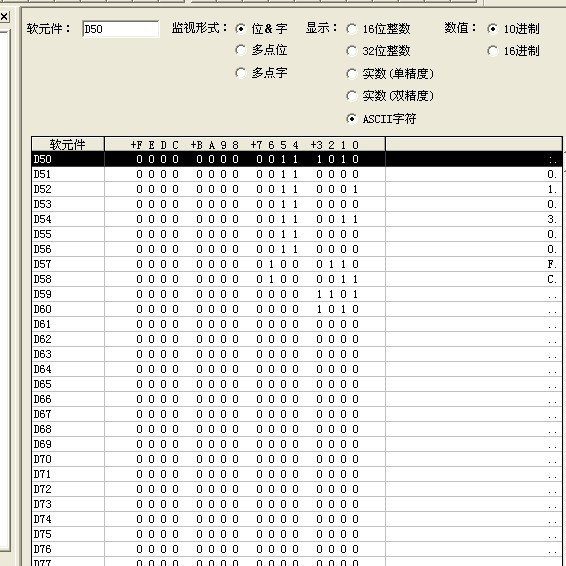Screen dimensions: 566x566
Task: Select the D53 device row
Action: (x=297, y=204)
